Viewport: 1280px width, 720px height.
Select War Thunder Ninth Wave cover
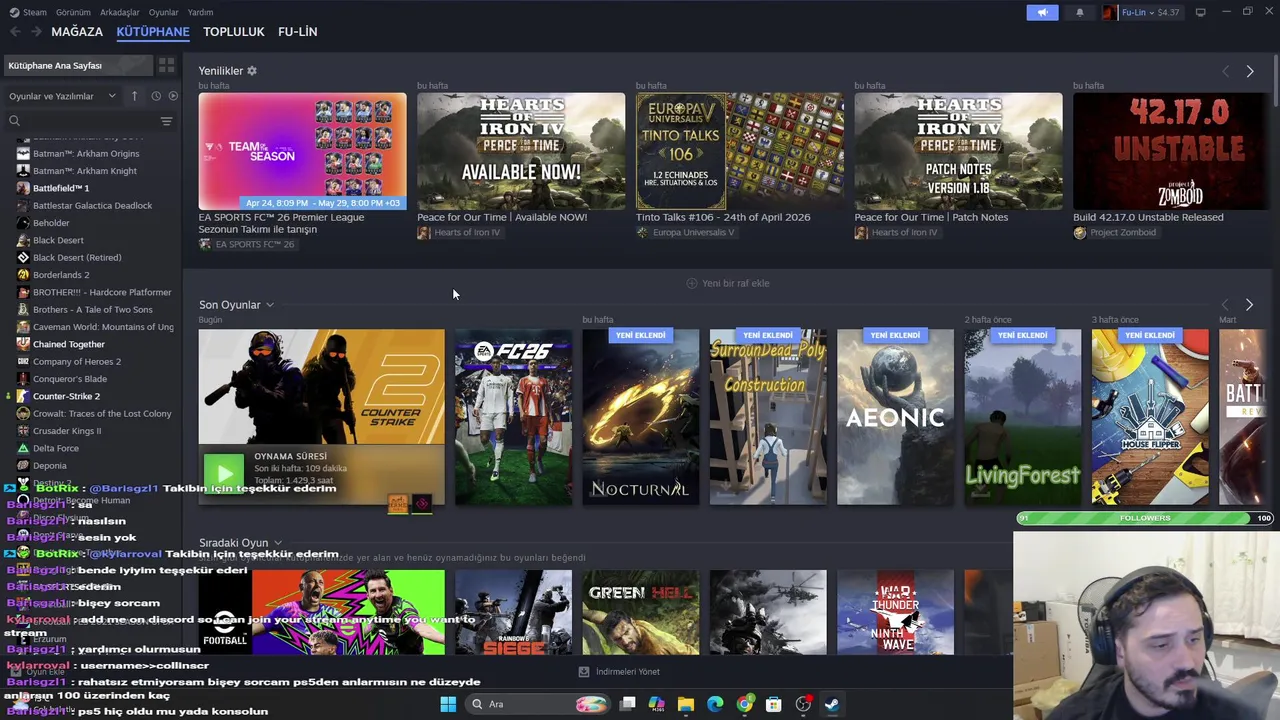pyautogui.click(x=895, y=612)
